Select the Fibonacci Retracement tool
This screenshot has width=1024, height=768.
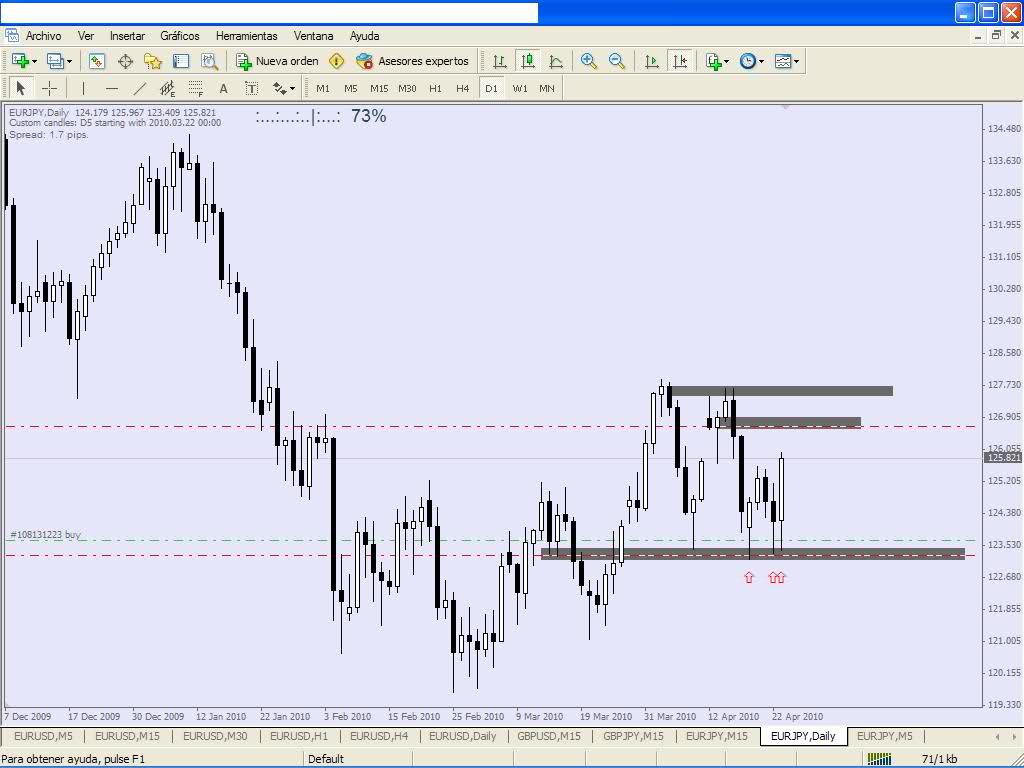click(x=195, y=88)
